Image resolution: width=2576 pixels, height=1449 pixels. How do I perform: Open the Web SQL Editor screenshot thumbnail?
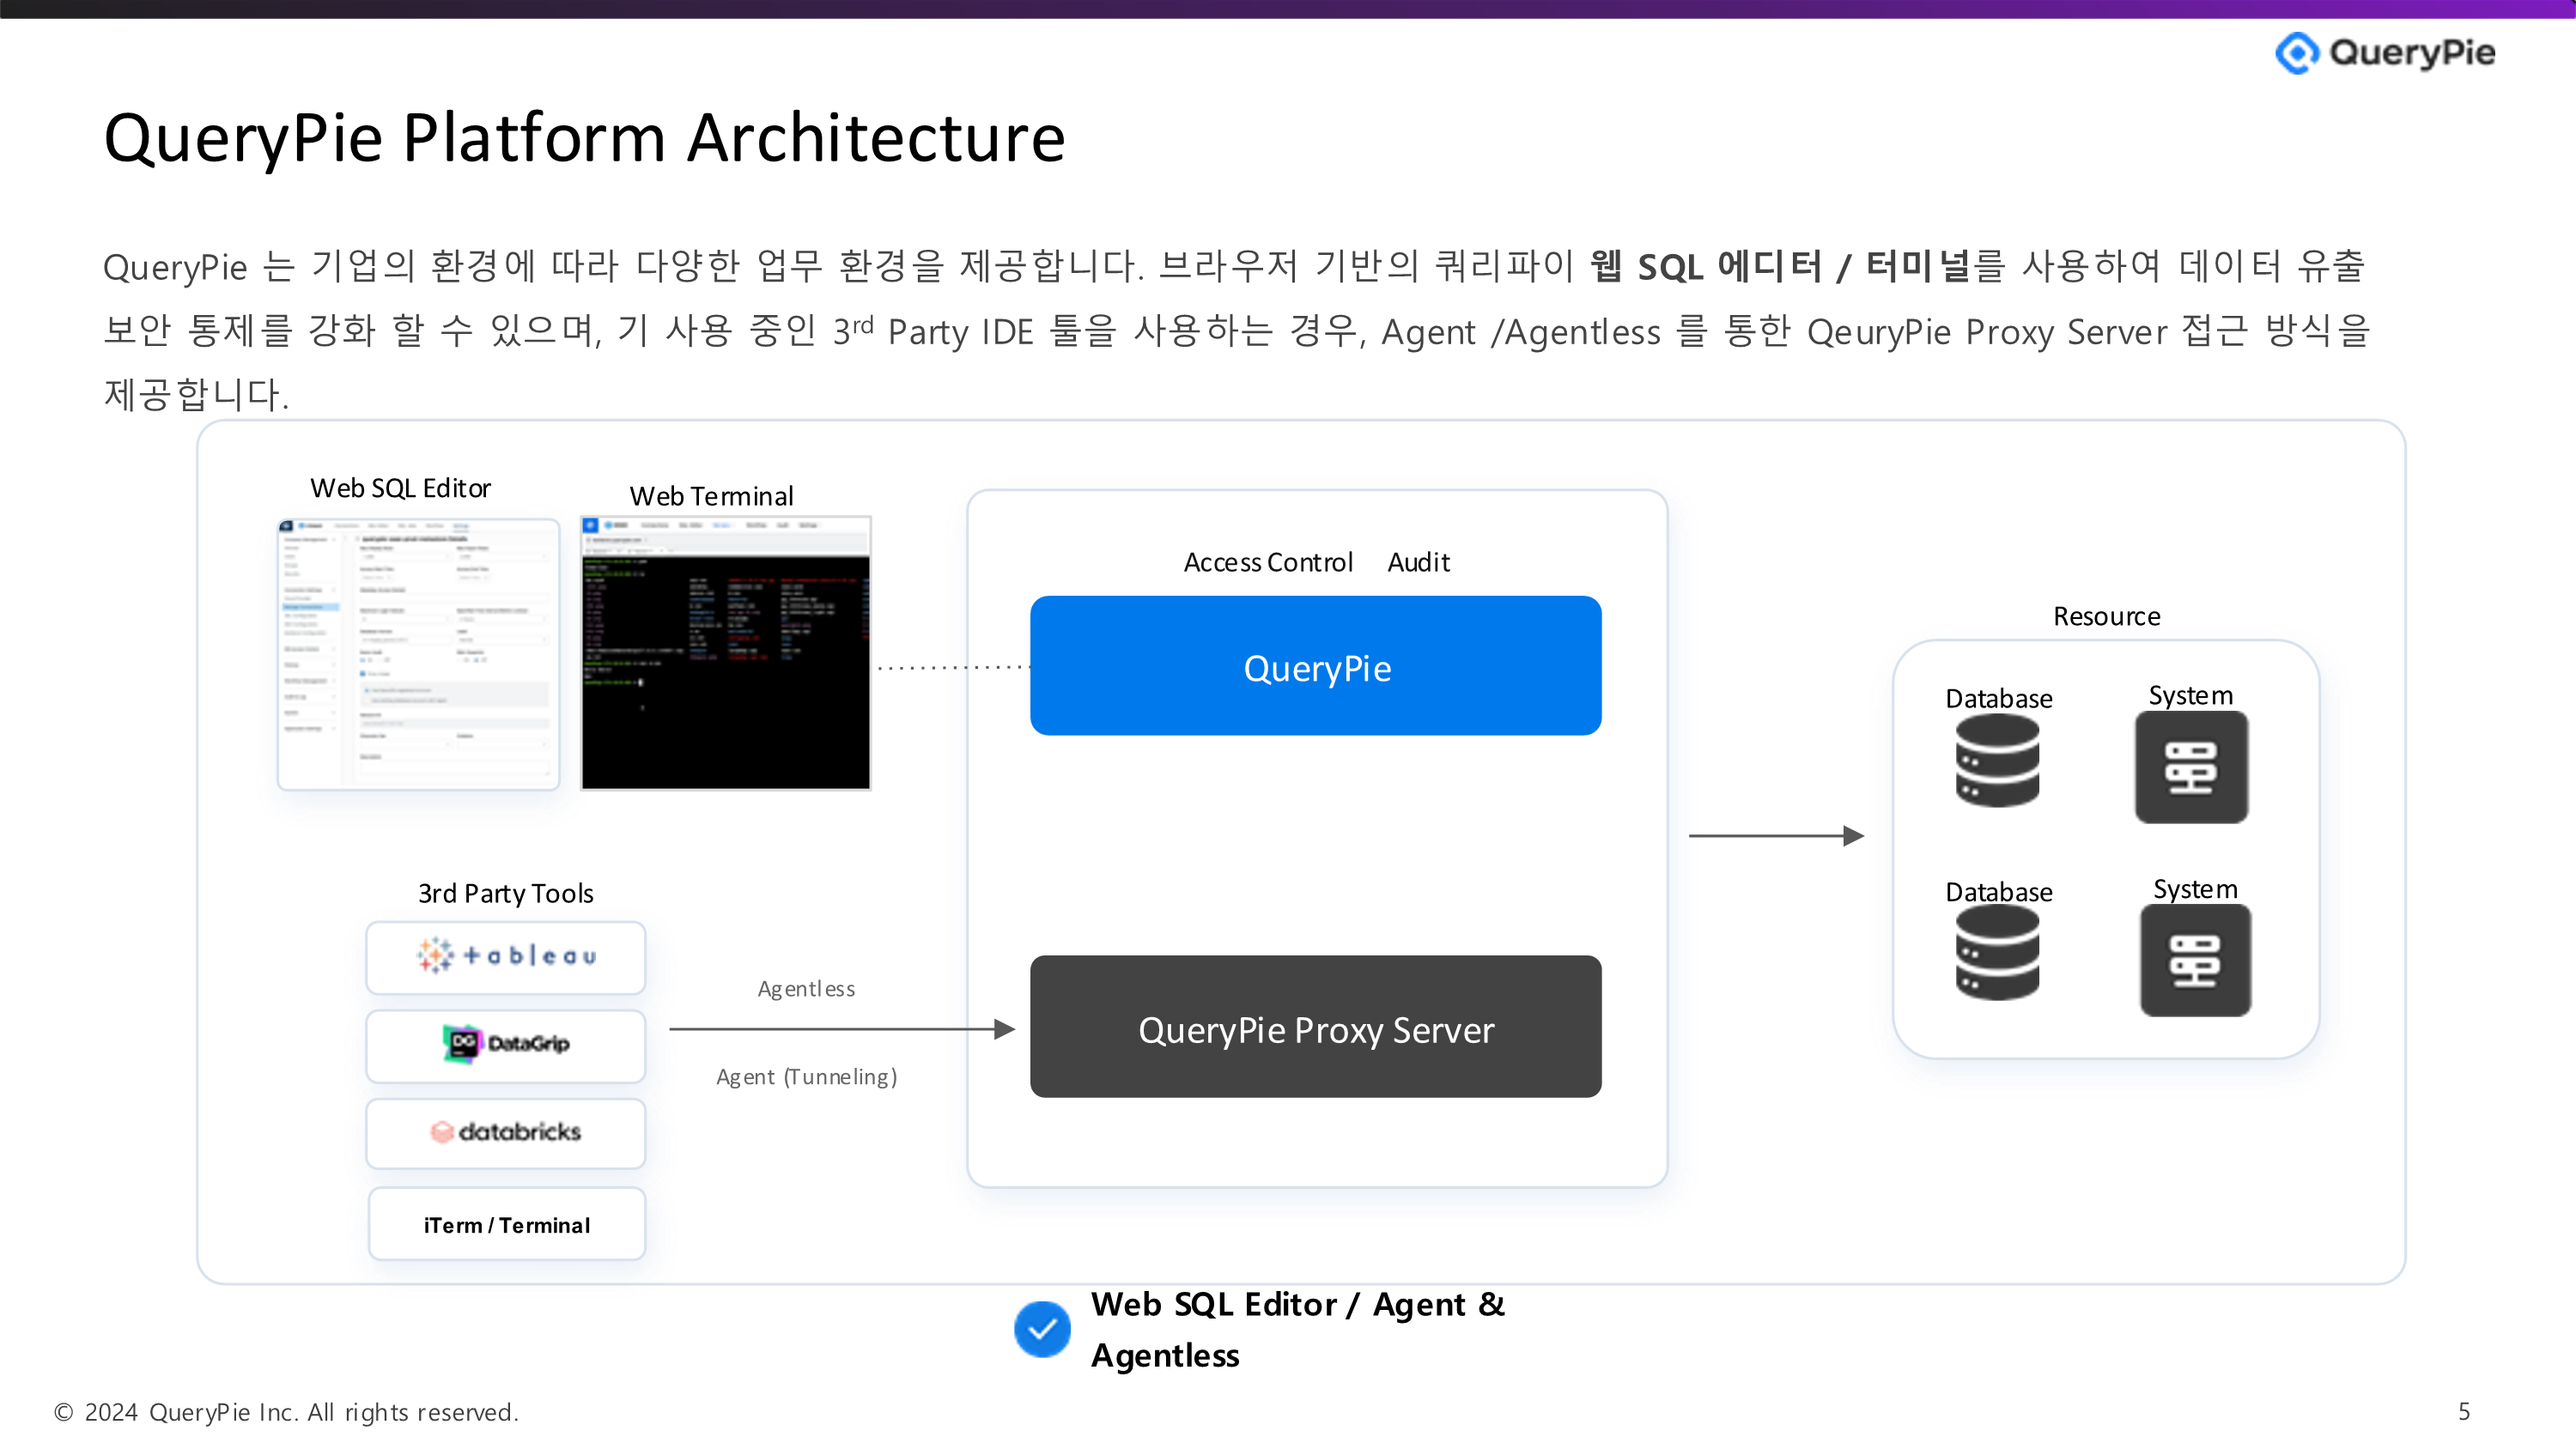(x=418, y=655)
